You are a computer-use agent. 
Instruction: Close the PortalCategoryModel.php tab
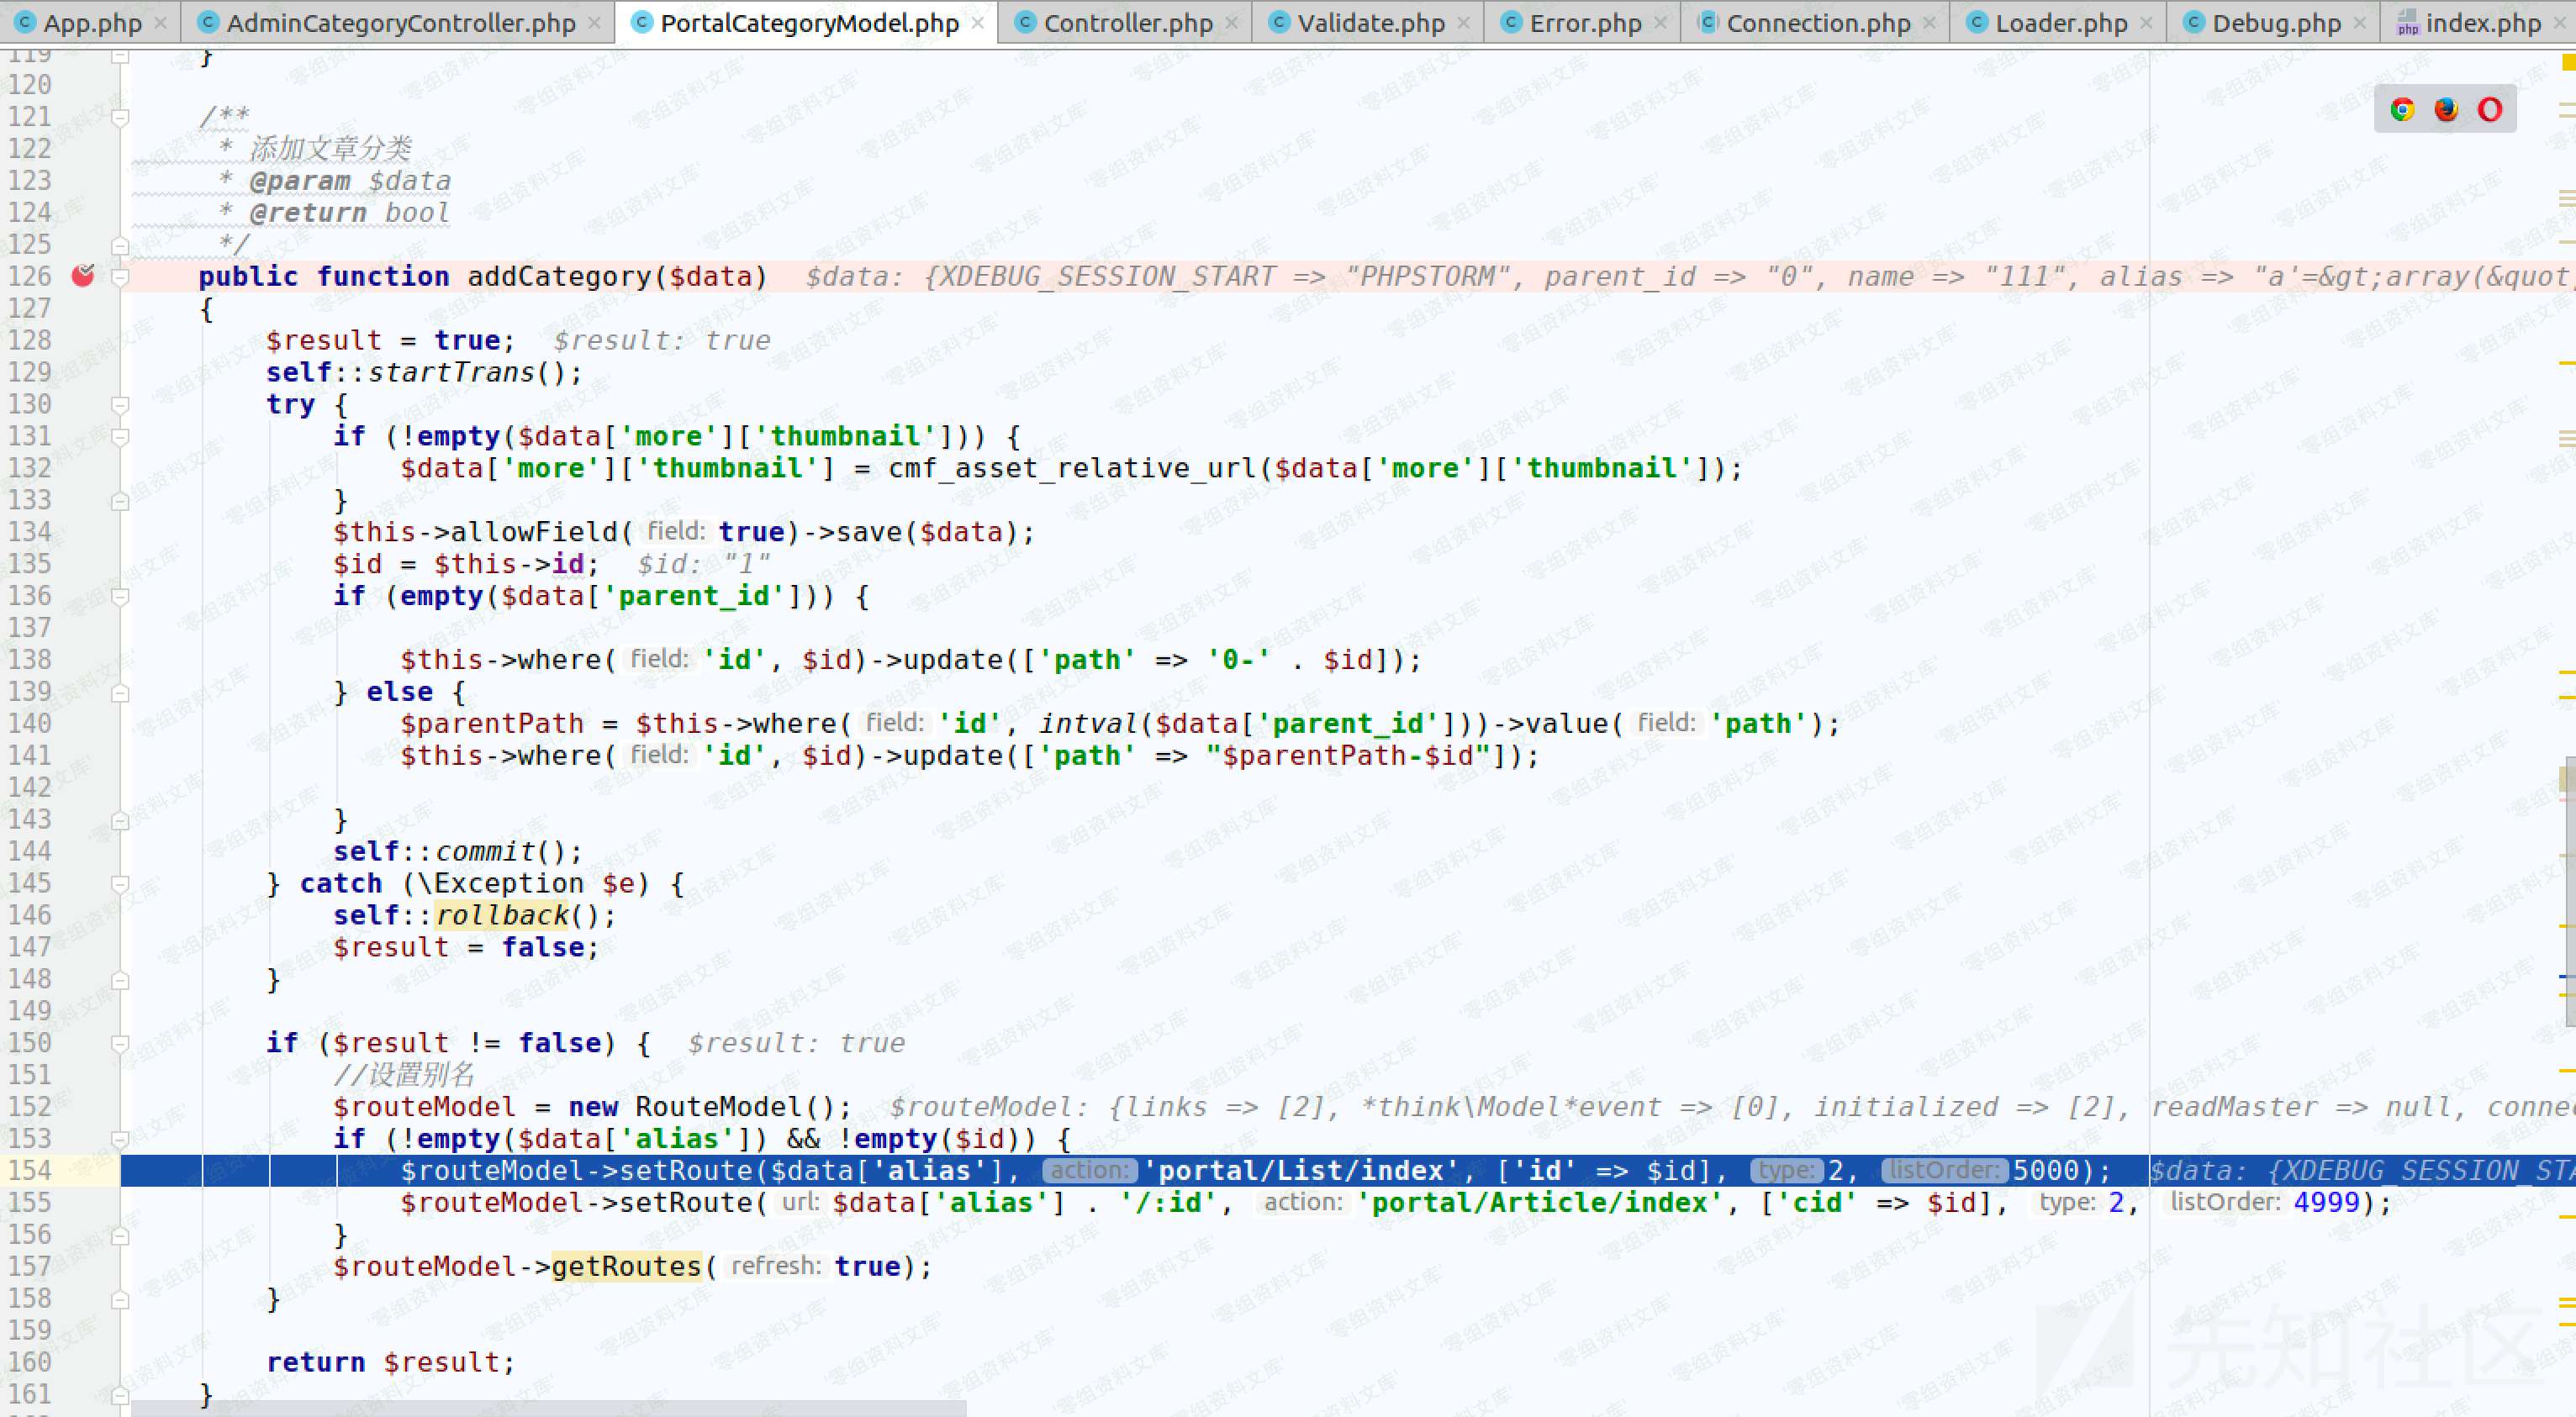[978, 22]
